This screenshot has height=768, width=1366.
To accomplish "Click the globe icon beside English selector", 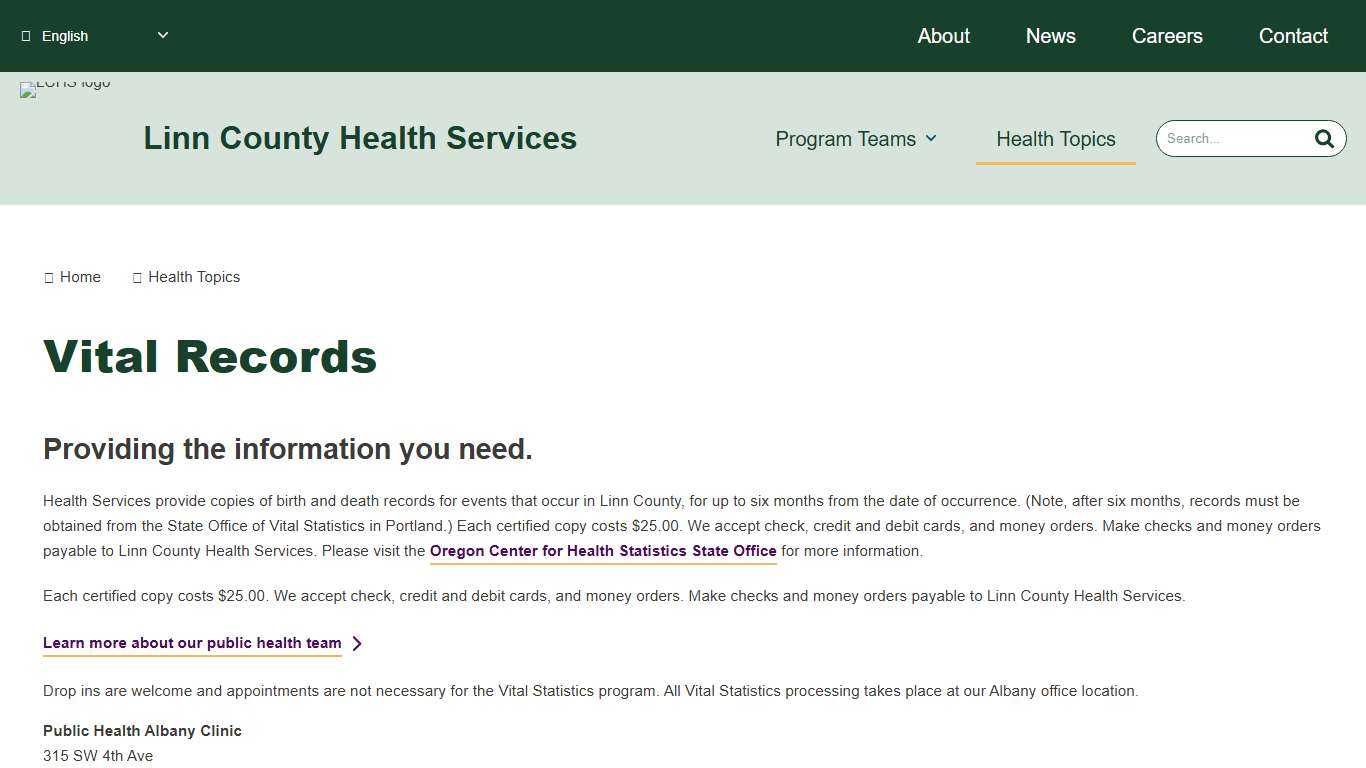I will tap(28, 35).
